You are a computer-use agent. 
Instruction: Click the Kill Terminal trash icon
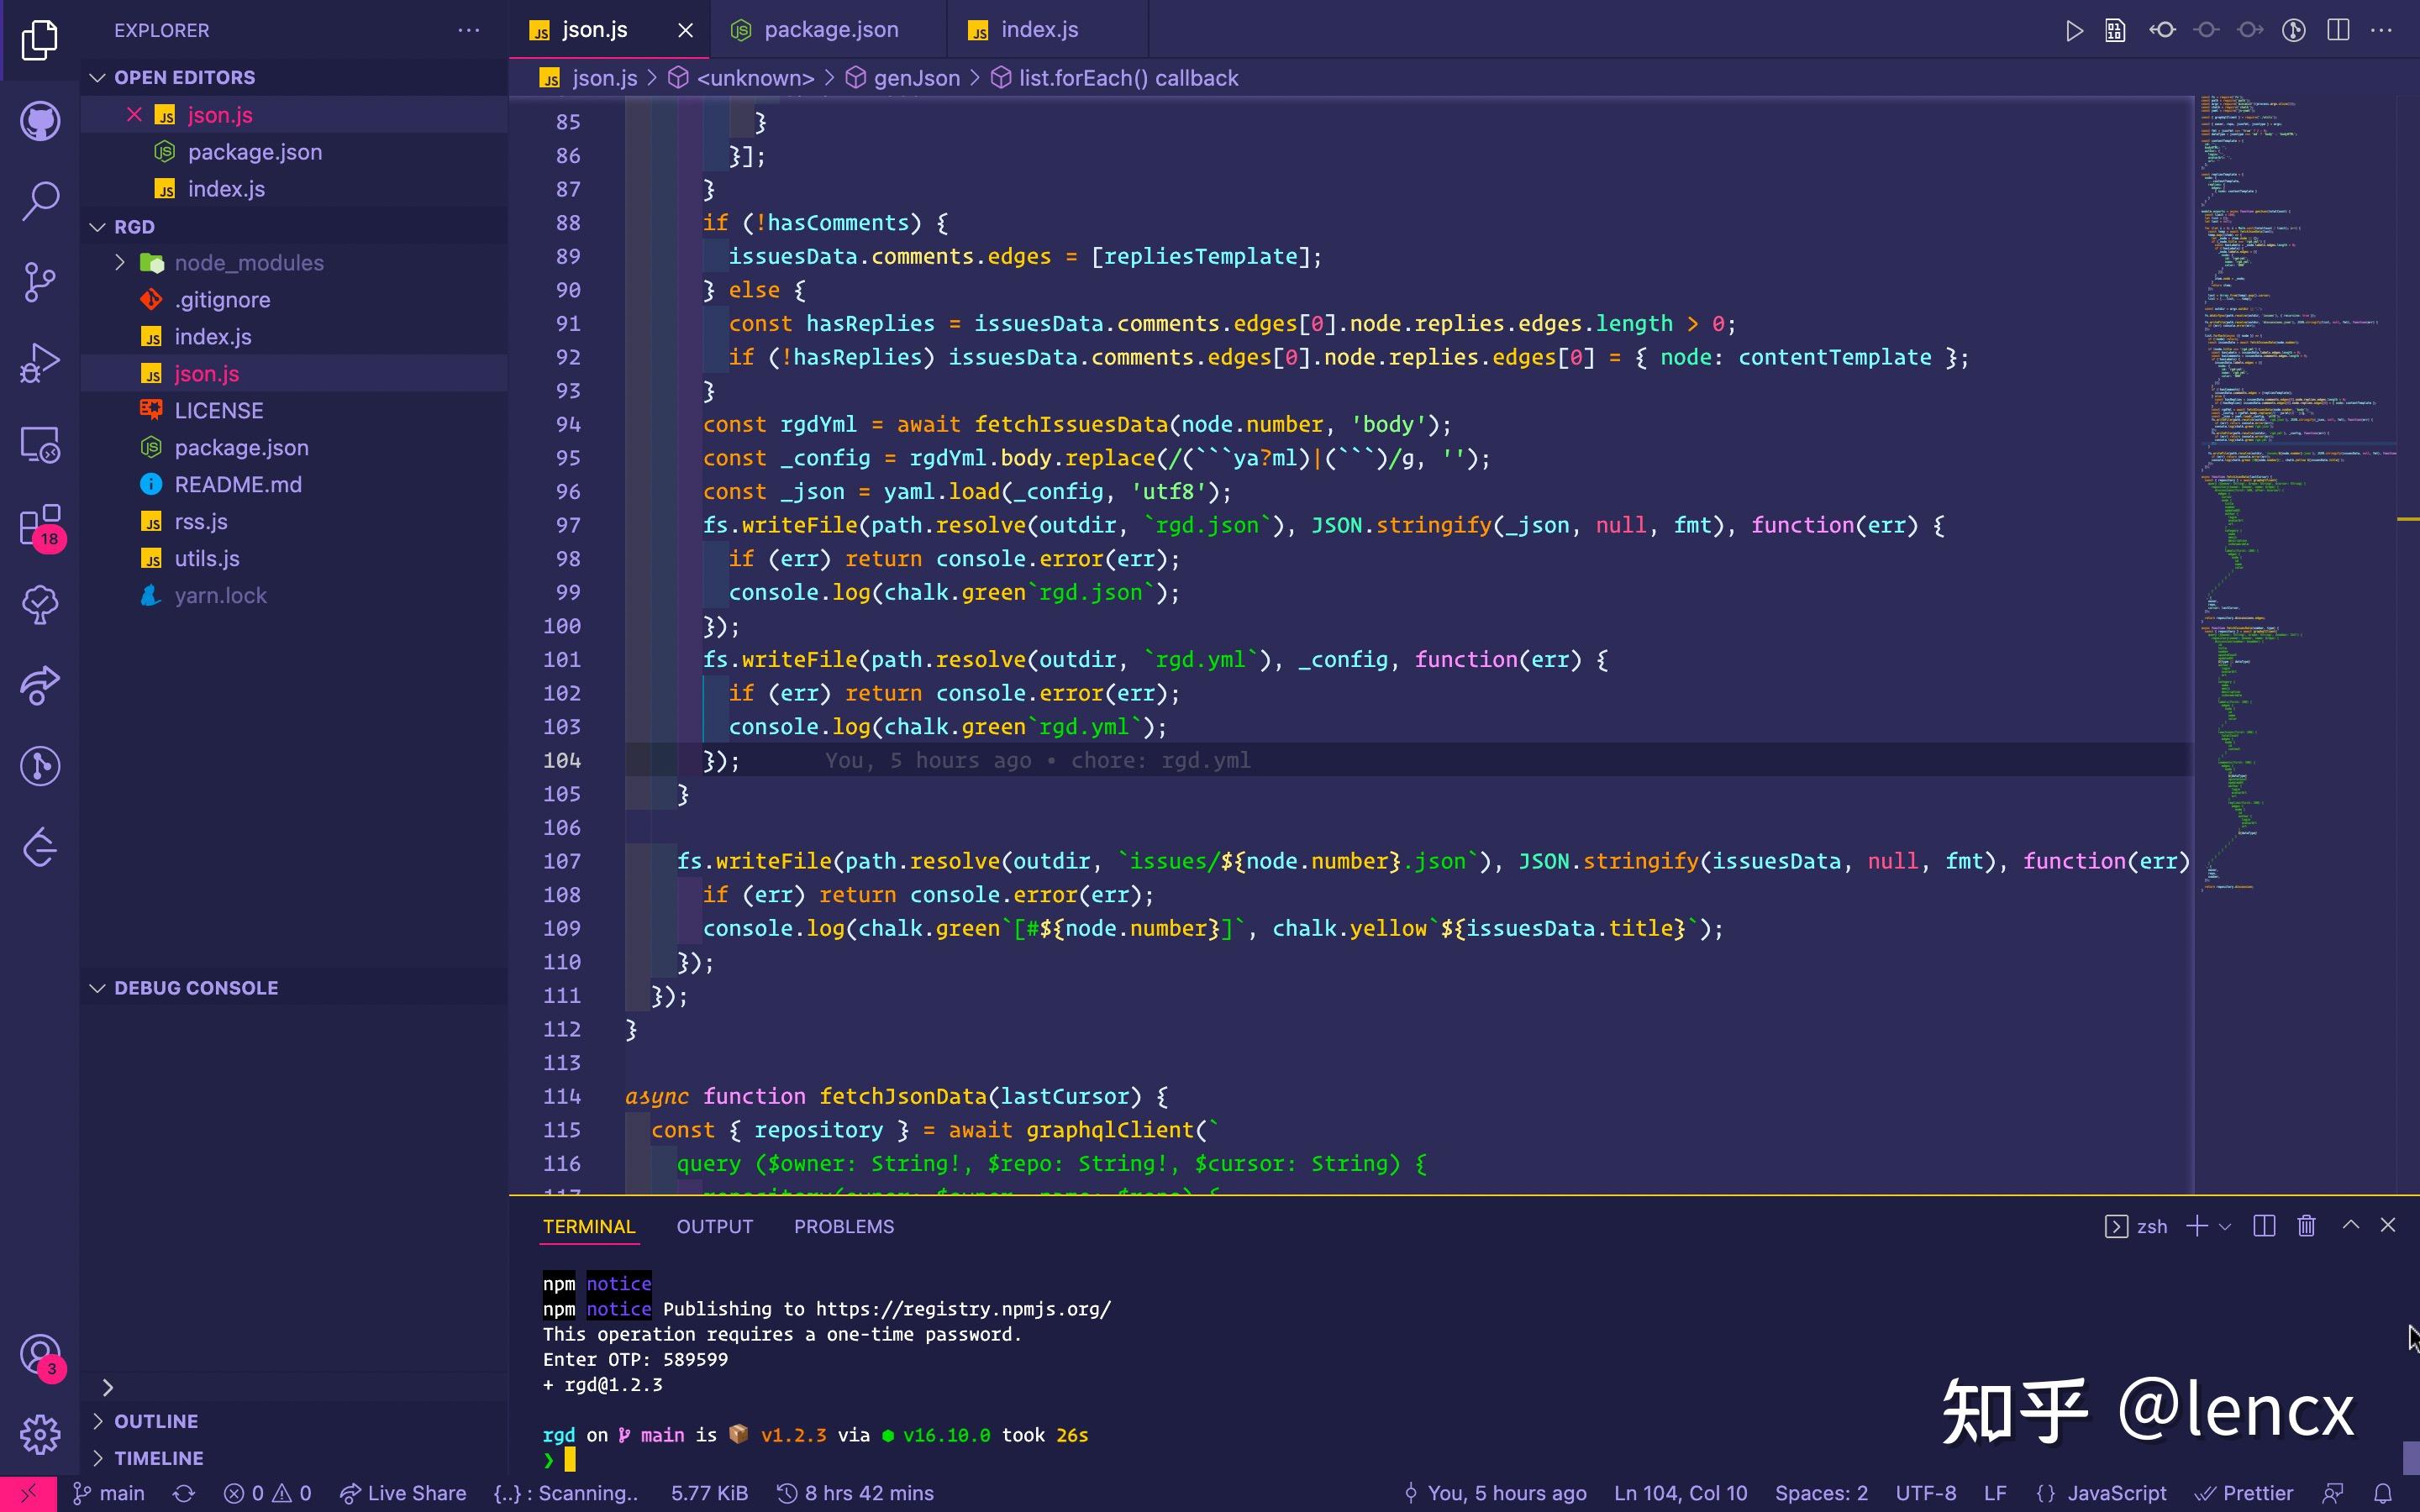[2306, 1226]
